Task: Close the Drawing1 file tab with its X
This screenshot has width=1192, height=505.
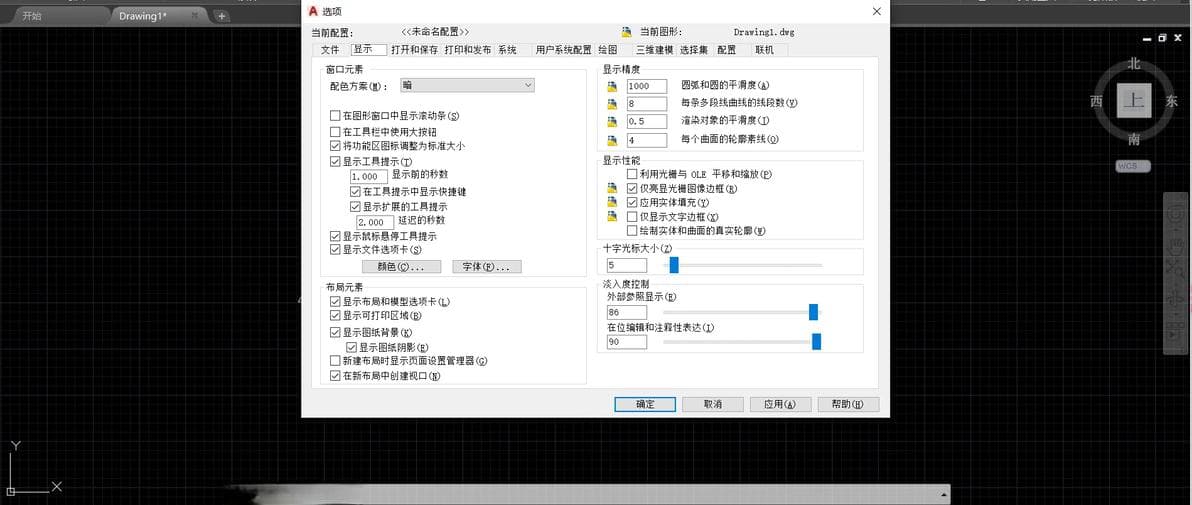Action: coord(195,15)
